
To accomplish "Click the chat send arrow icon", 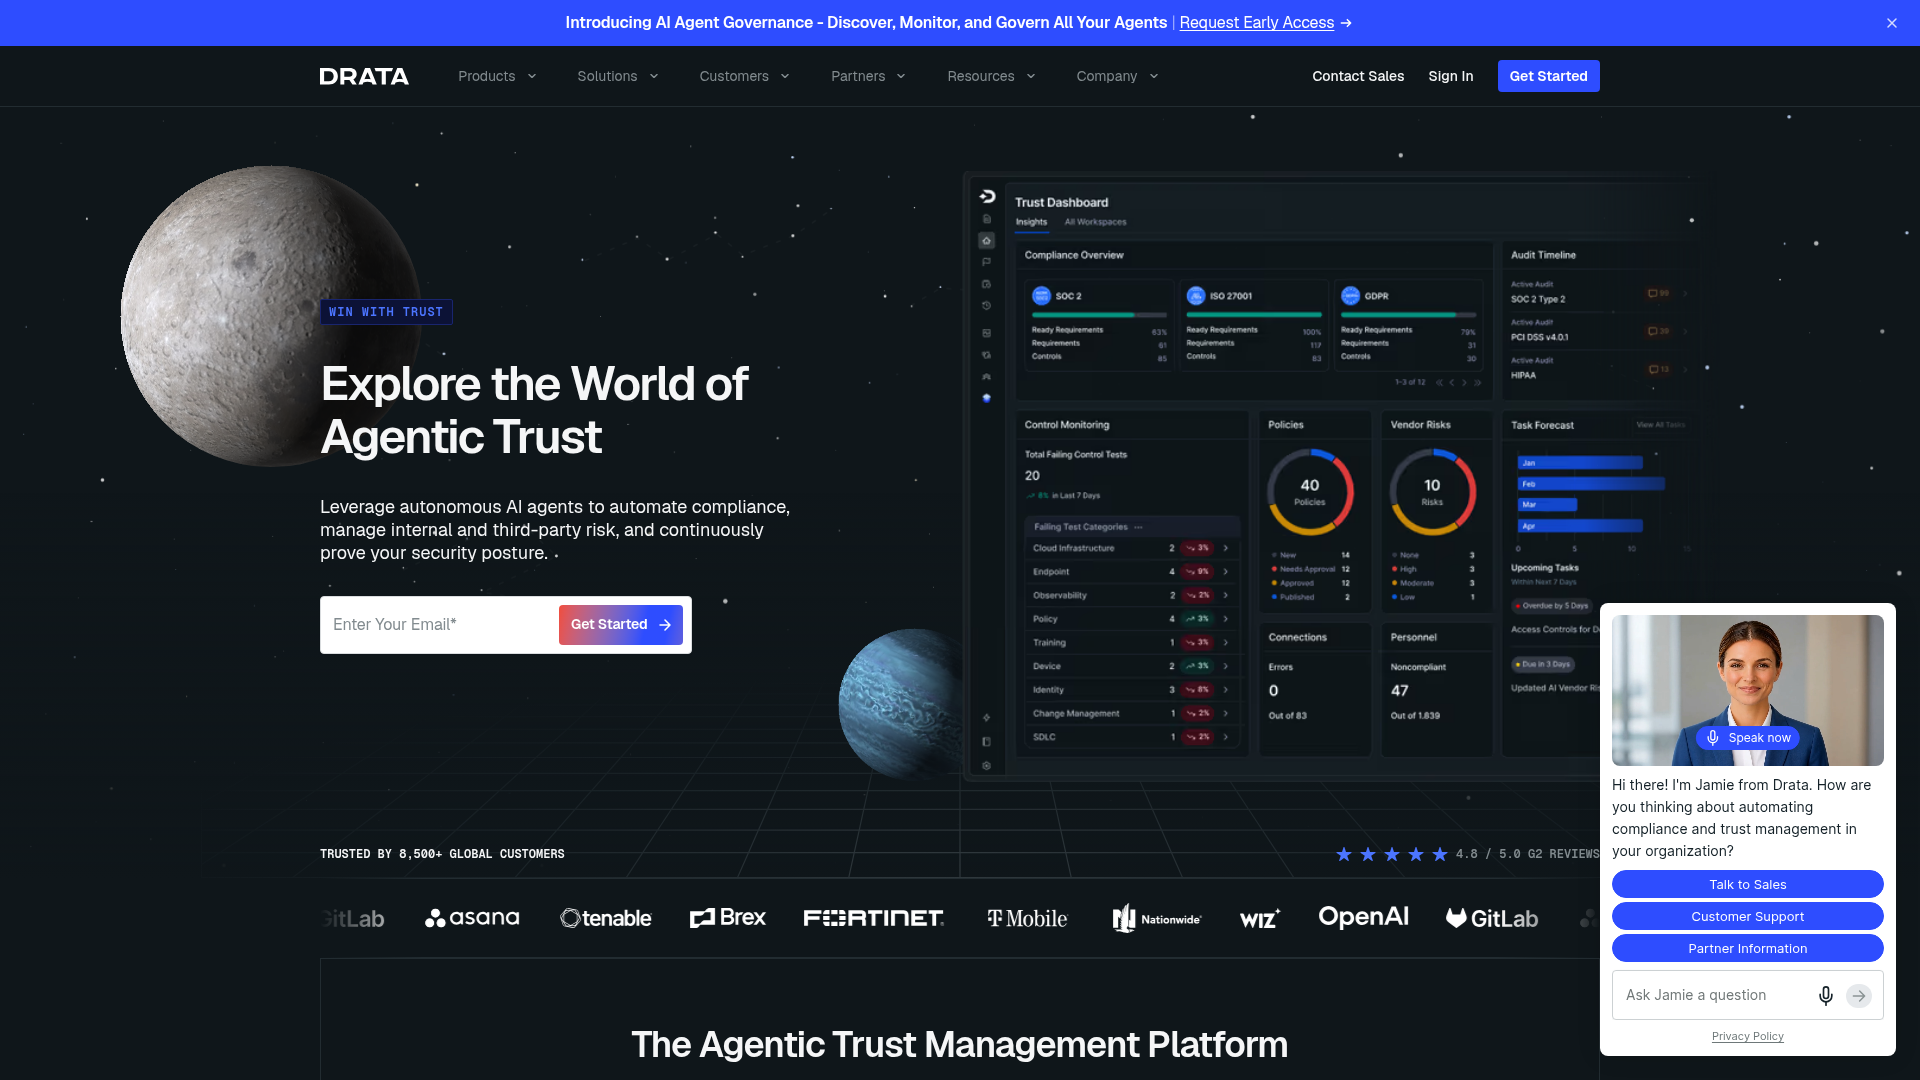I will pyautogui.click(x=1859, y=996).
